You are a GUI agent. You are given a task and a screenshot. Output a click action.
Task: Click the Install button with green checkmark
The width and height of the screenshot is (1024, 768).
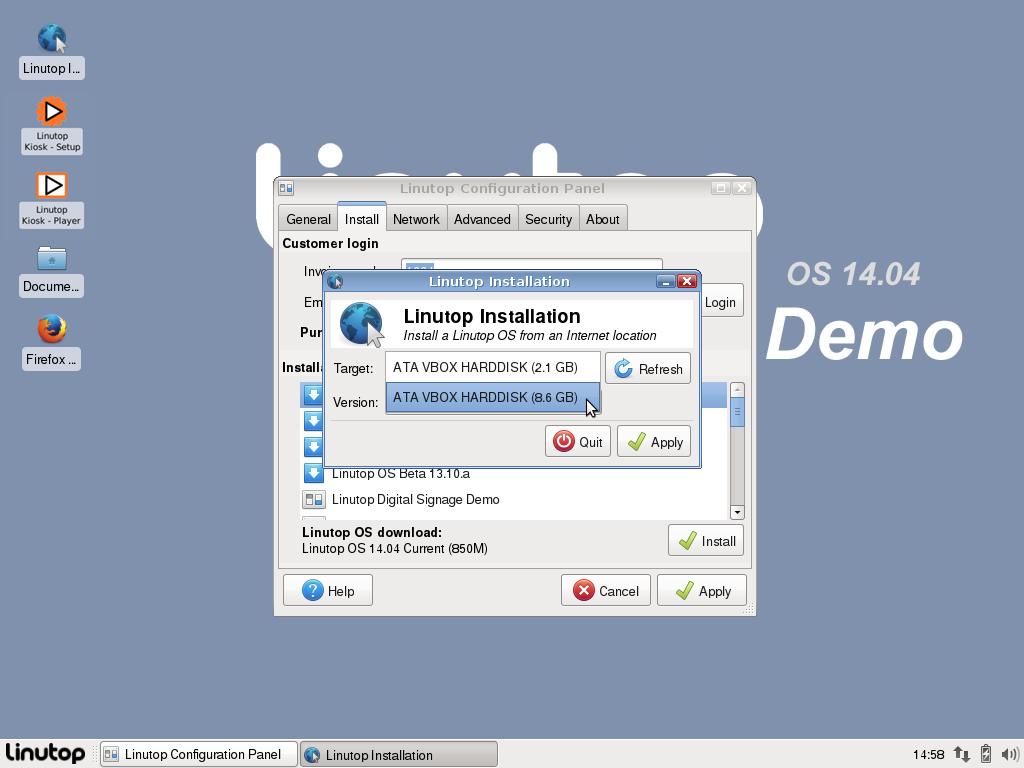705,541
